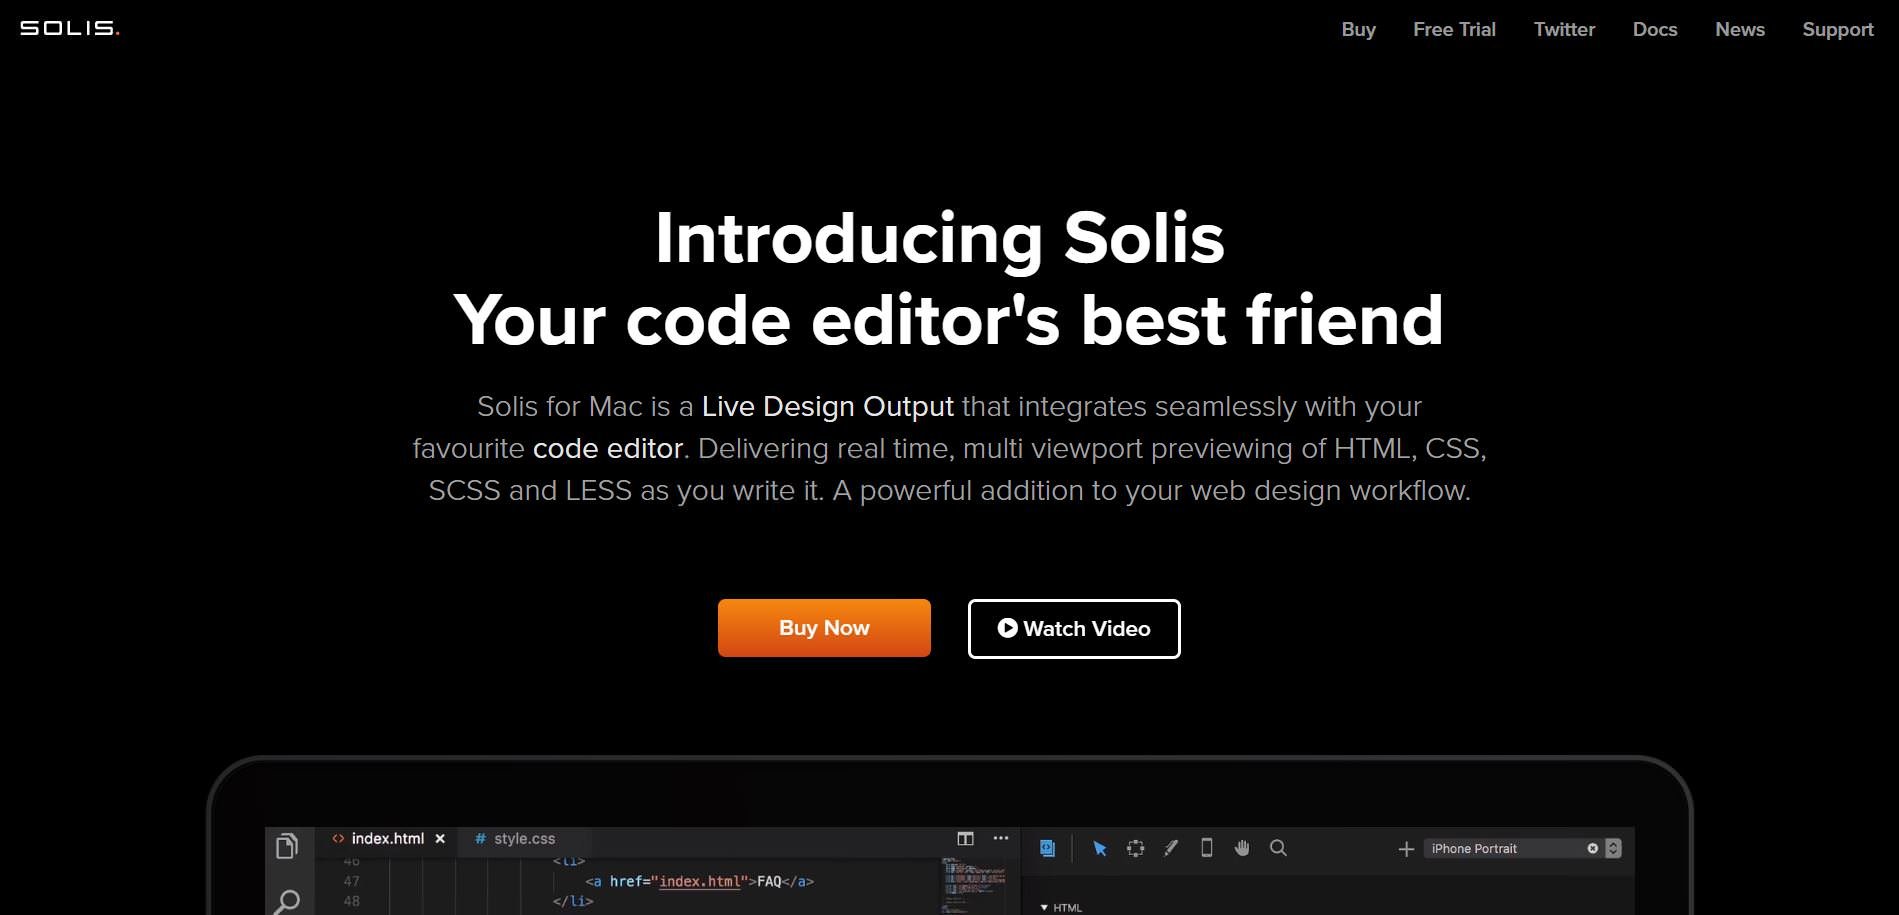Add a new viewport with plus icon
This screenshot has width=1899, height=915.
(1406, 849)
